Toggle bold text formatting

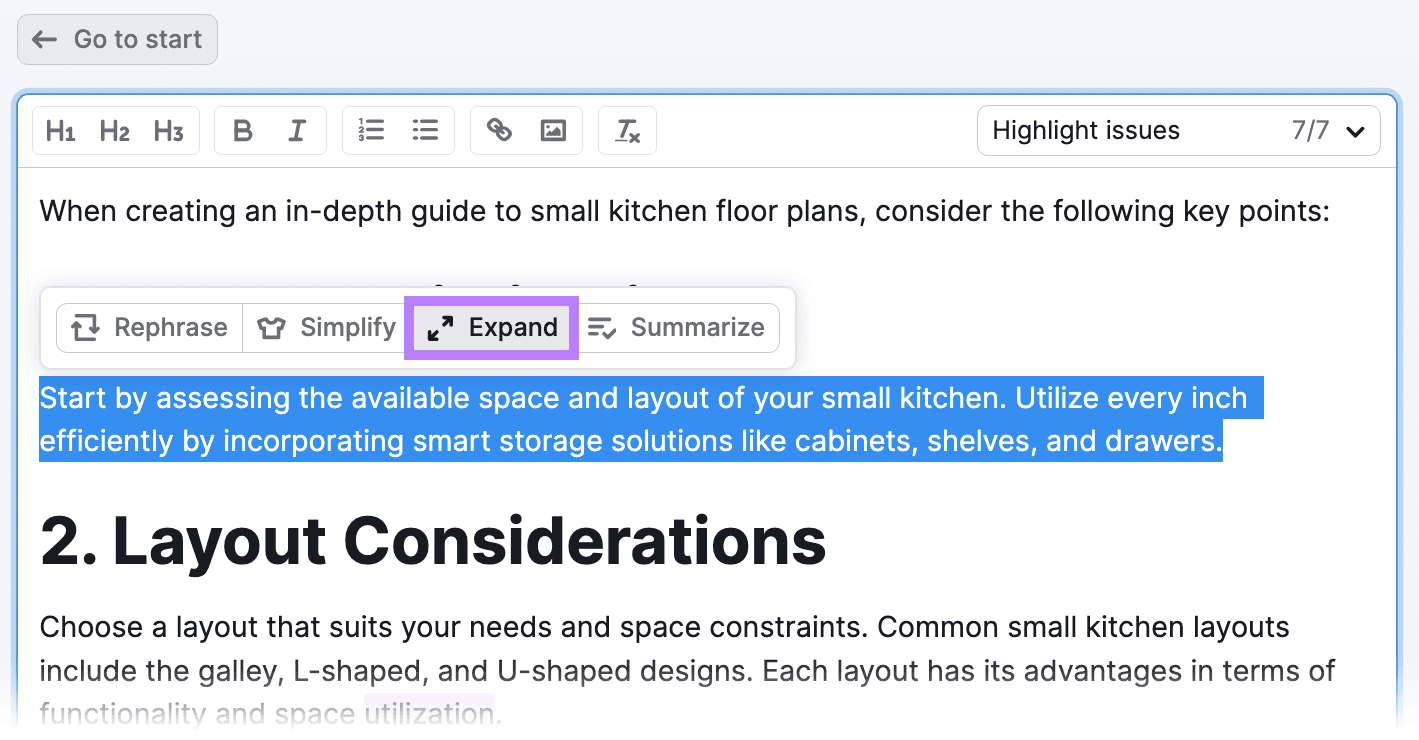point(242,131)
